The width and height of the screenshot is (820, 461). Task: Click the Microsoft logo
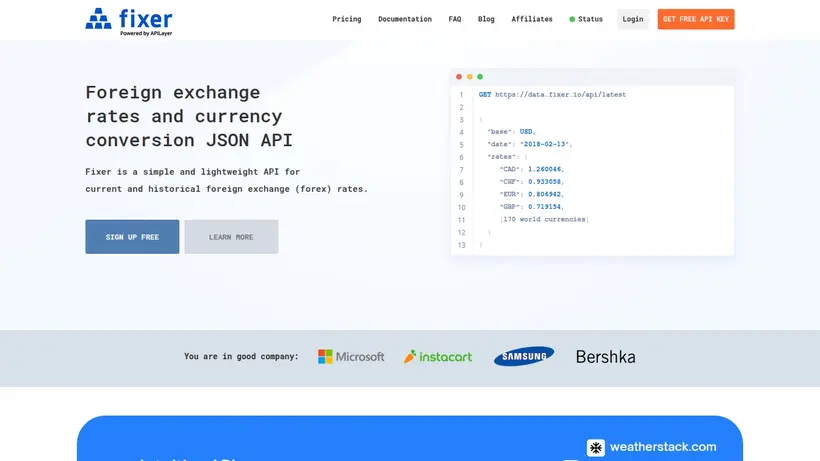pos(351,356)
